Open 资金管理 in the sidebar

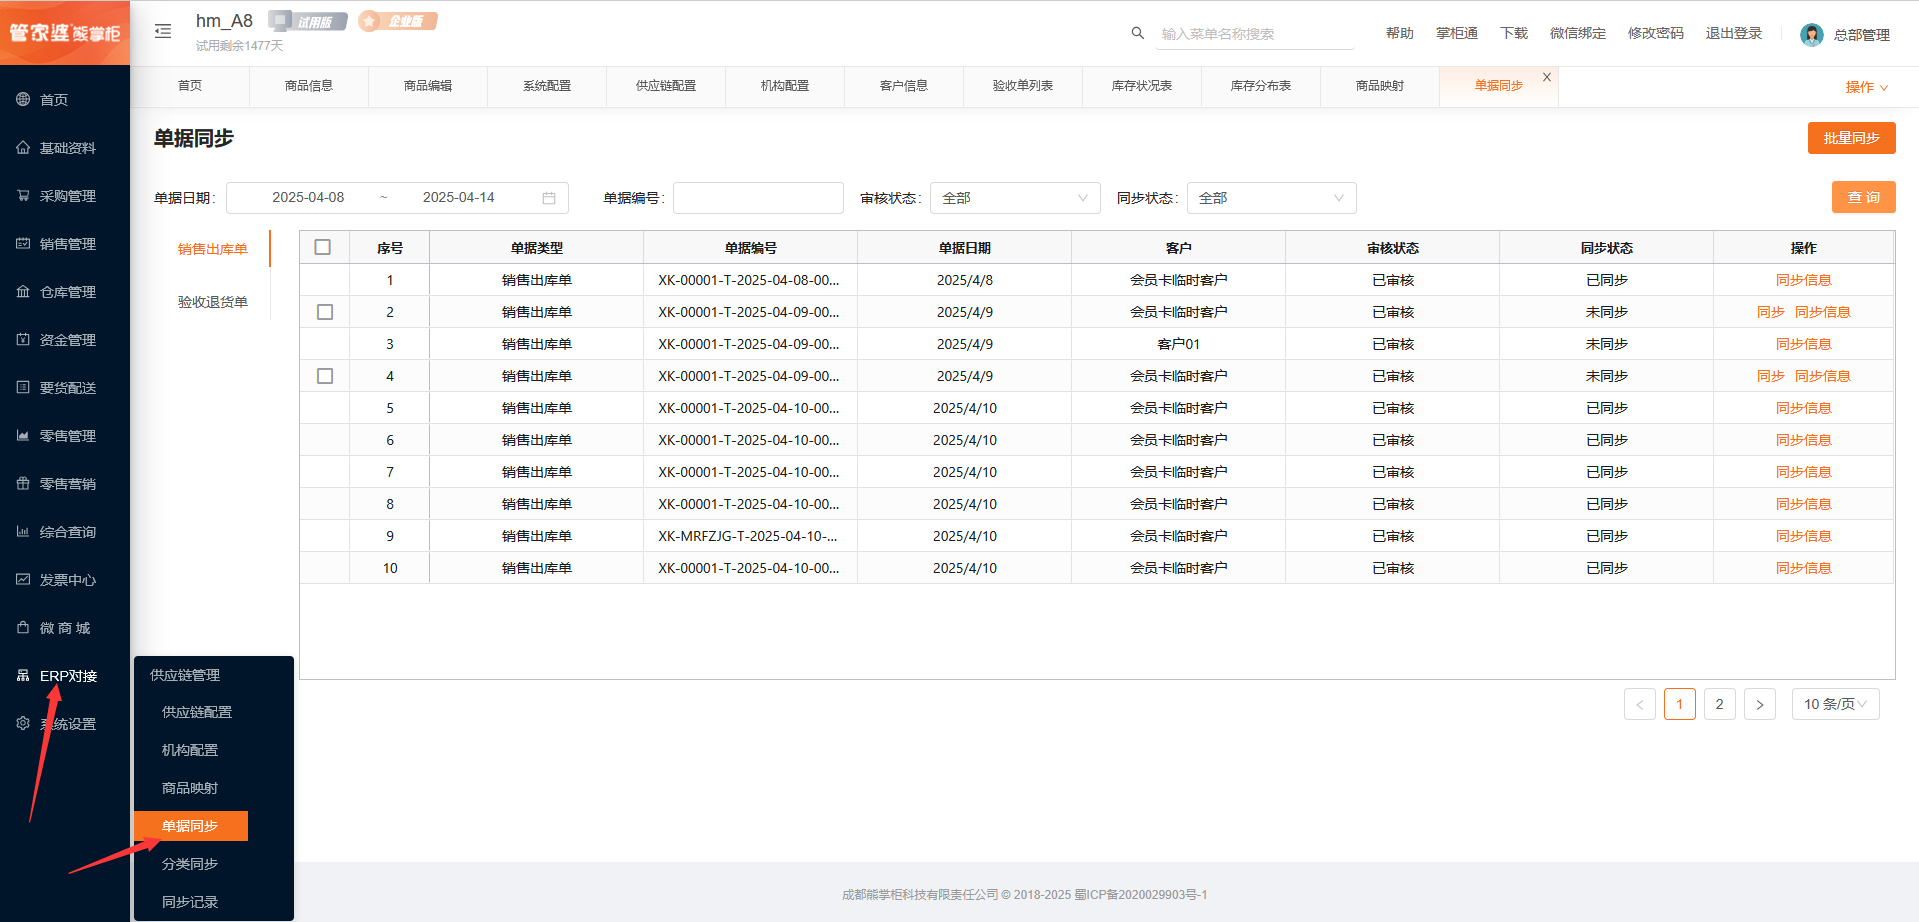67,340
